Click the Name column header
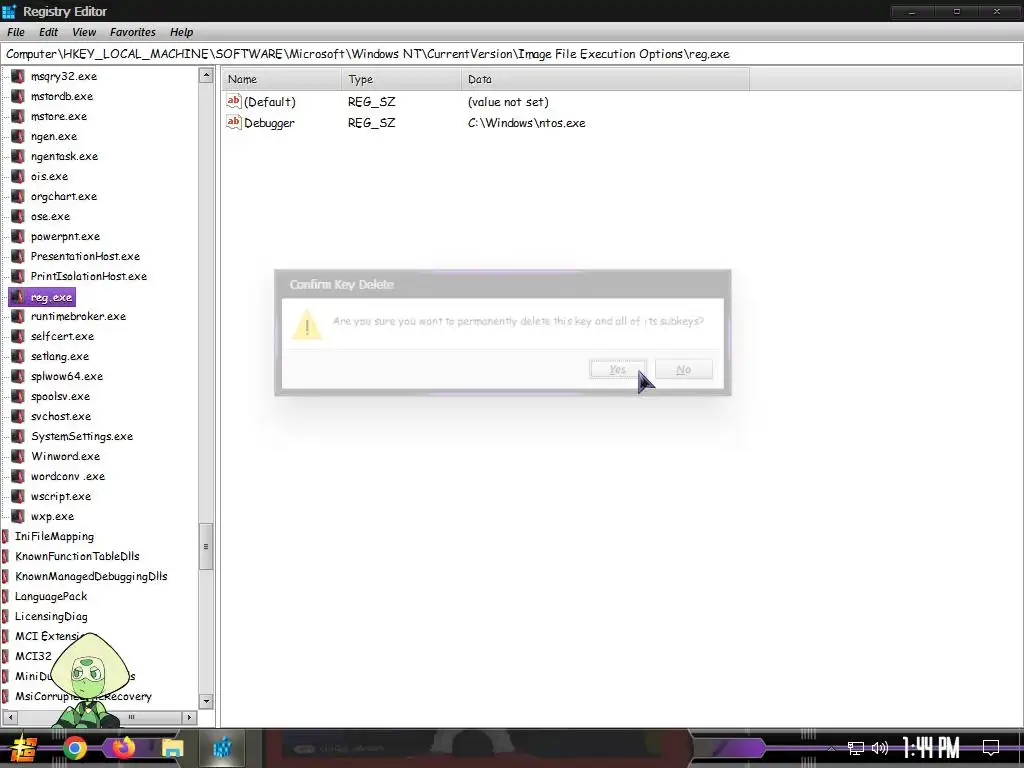Screen dimensions: 1024x768 coord(281,79)
